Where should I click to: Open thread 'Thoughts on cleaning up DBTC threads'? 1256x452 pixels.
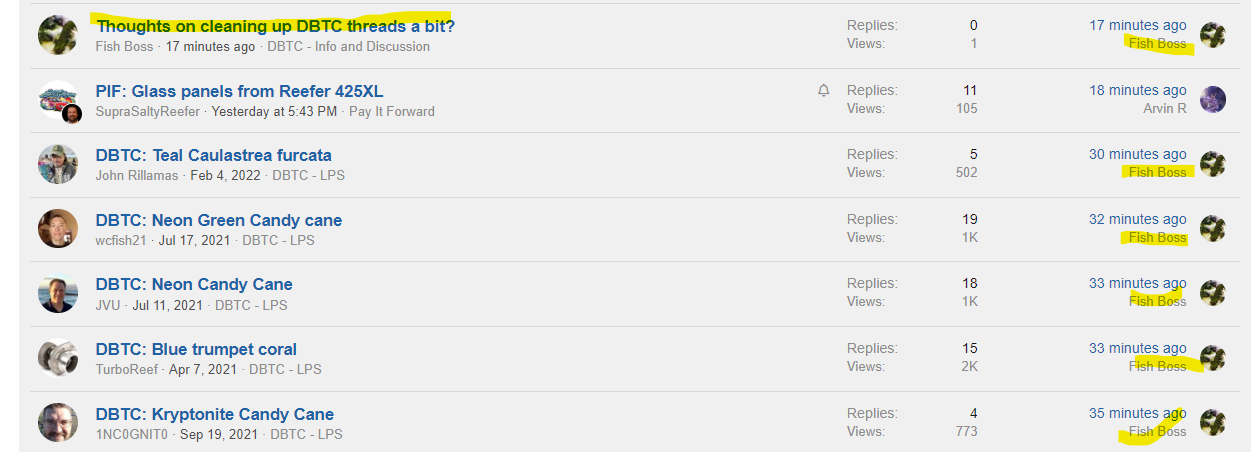point(275,26)
